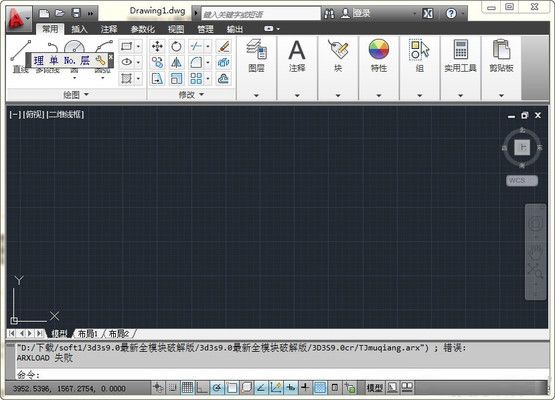This screenshot has width=555, height=400.
Task: Select the Offset tool
Action: point(224,79)
